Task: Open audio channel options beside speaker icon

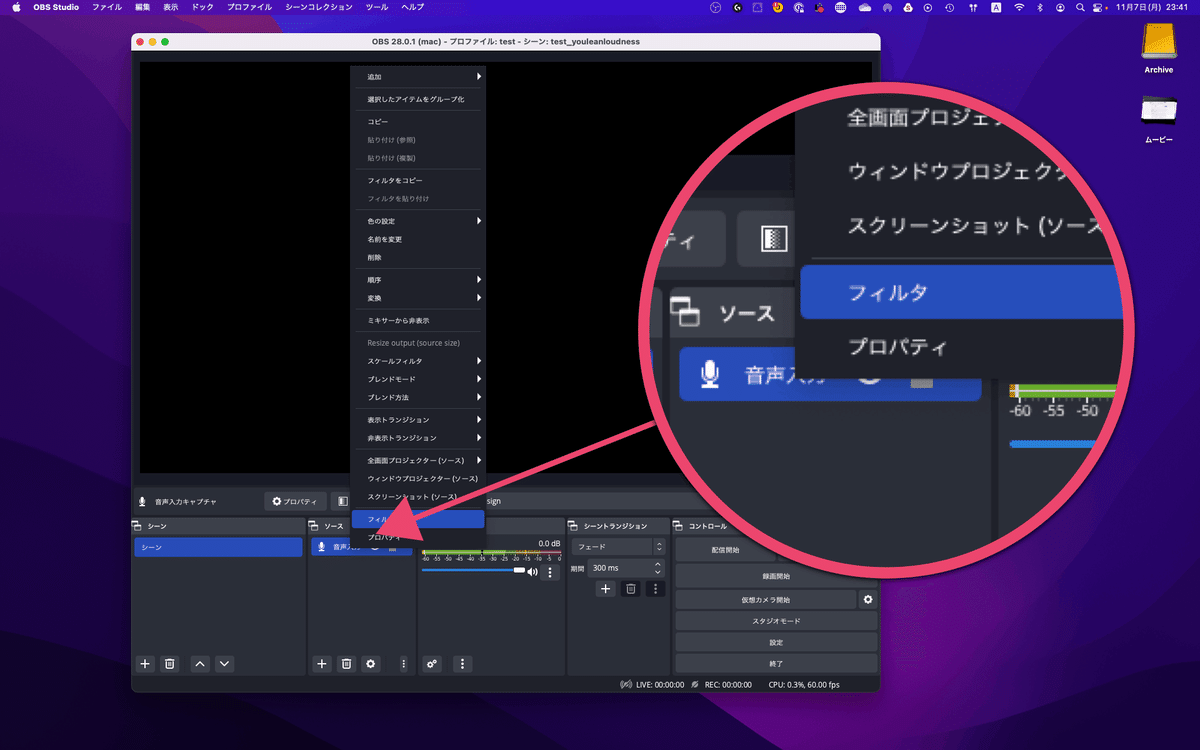Action: (549, 572)
